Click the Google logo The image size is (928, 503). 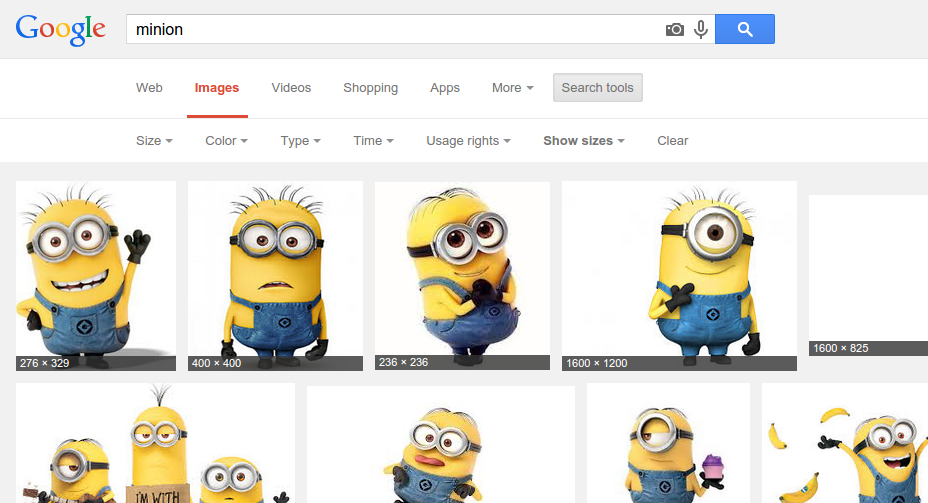click(60, 30)
